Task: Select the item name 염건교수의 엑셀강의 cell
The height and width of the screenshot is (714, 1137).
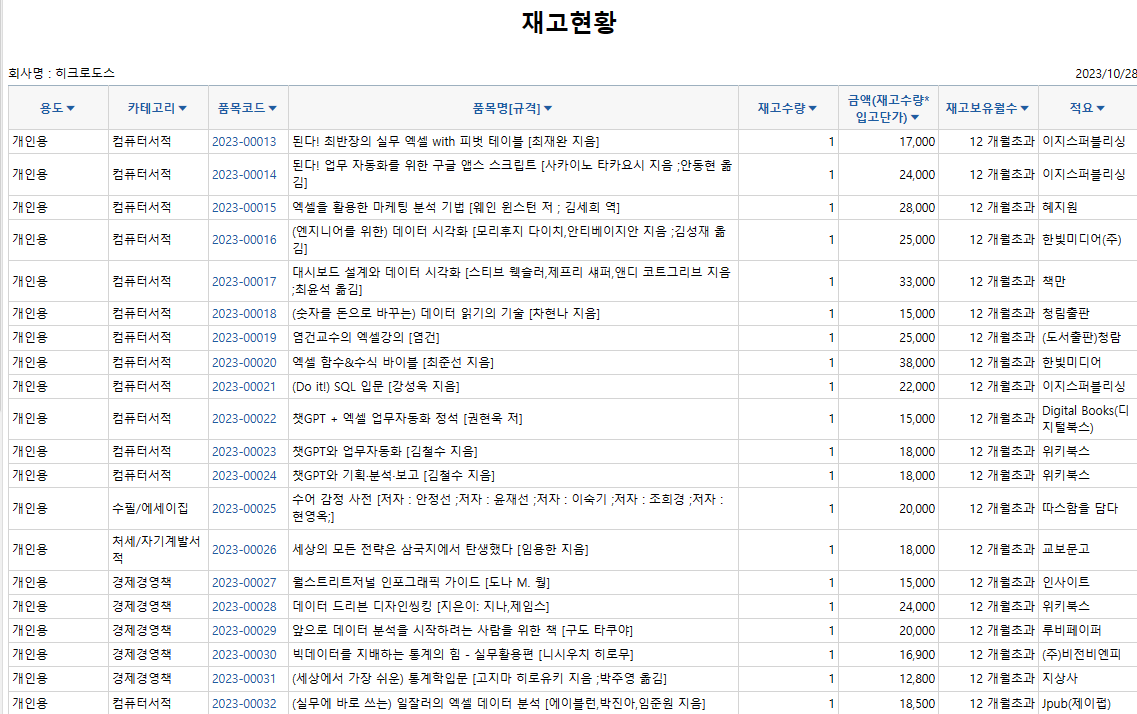Action: [x=513, y=338]
